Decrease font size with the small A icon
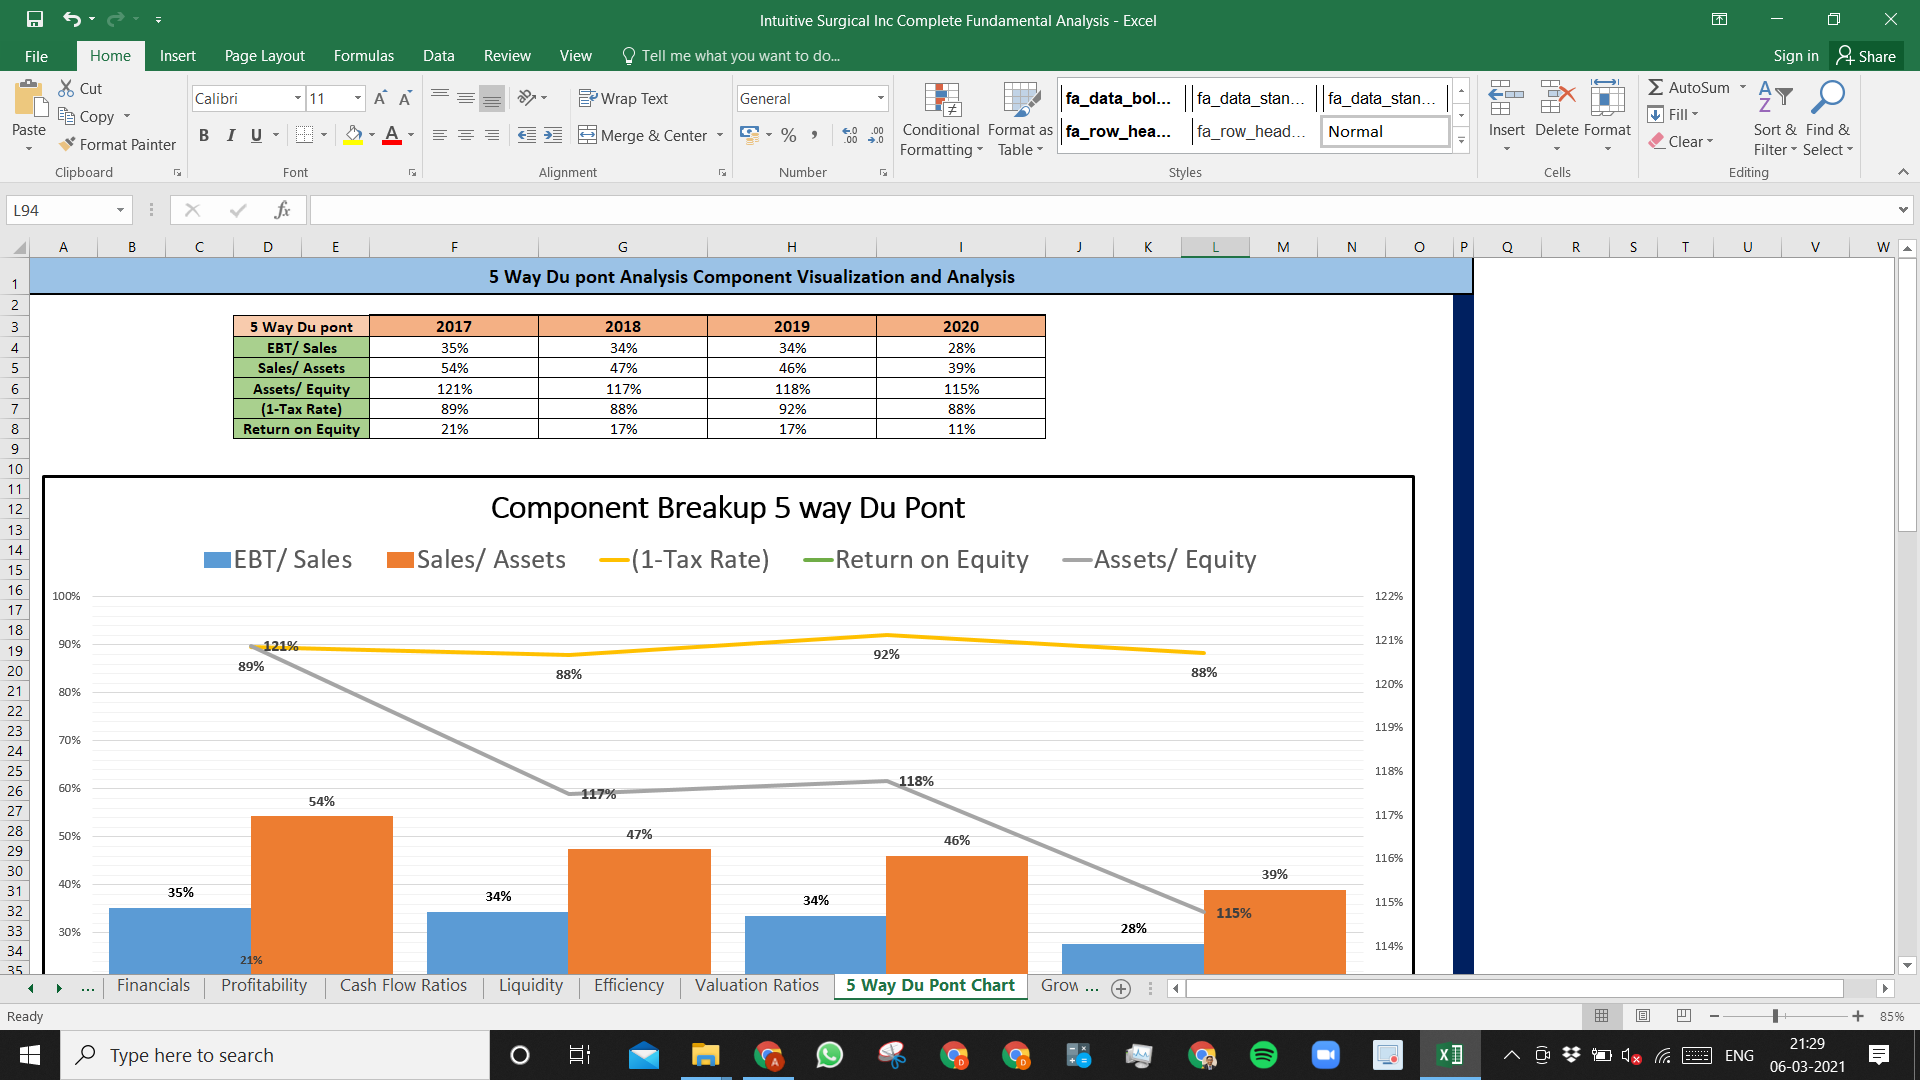The image size is (1920, 1080). [405, 98]
